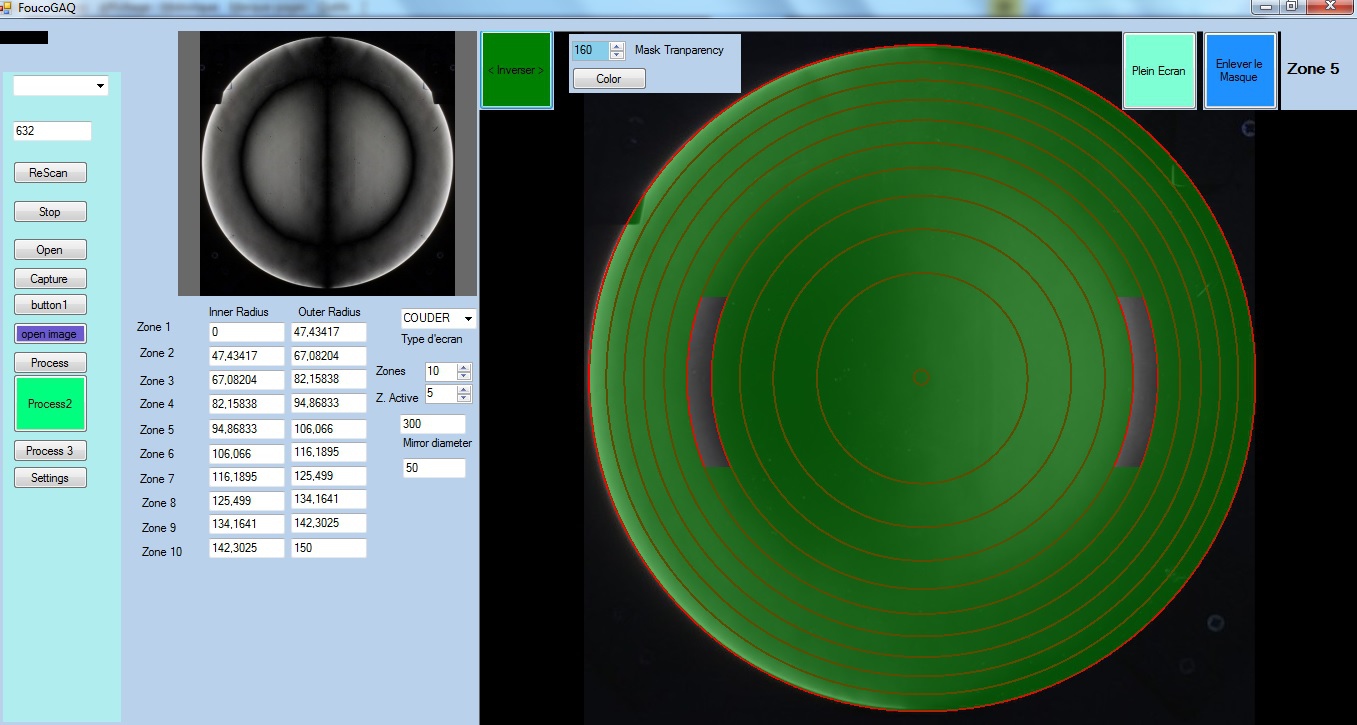Click the Plein Ecran button
Image resolution: width=1357 pixels, height=725 pixels.
click(x=1159, y=71)
